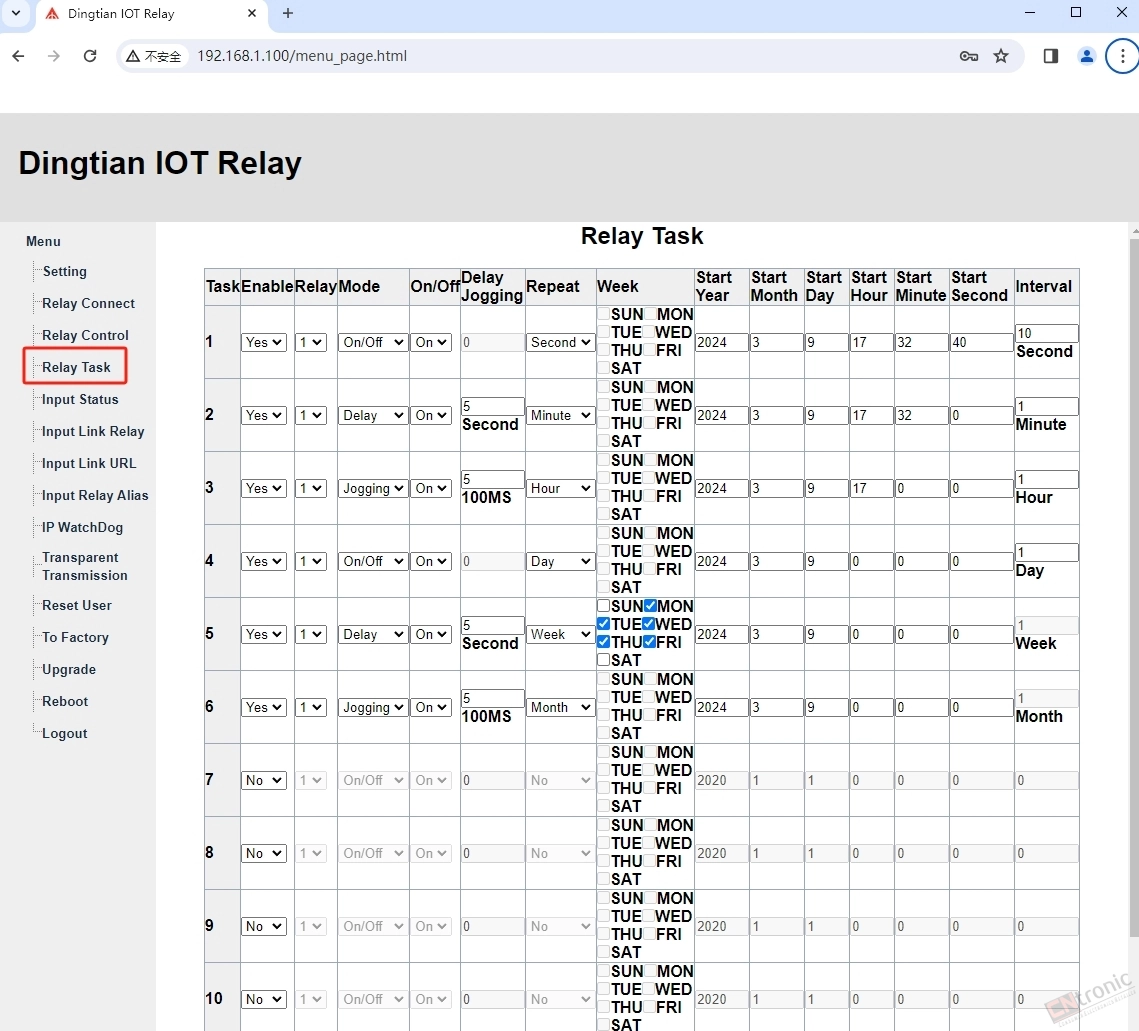
Task: Open Relay Control page
Action: (85, 335)
